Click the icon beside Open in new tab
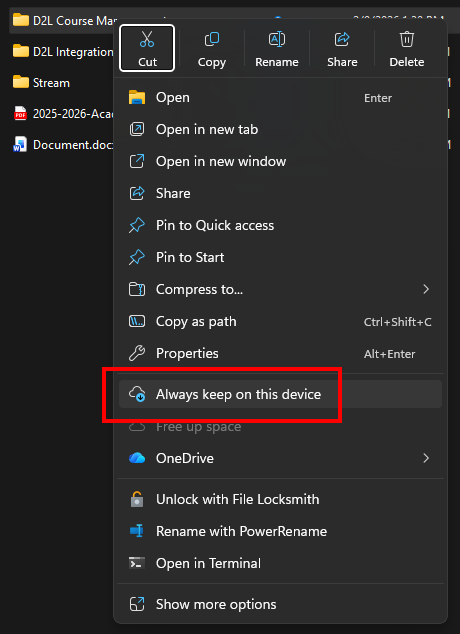This screenshot has width=460, height=634. 137,130
